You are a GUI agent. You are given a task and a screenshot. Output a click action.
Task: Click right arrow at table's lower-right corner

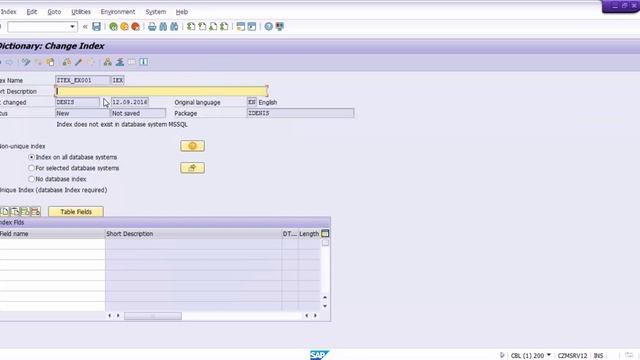(315, 316)
